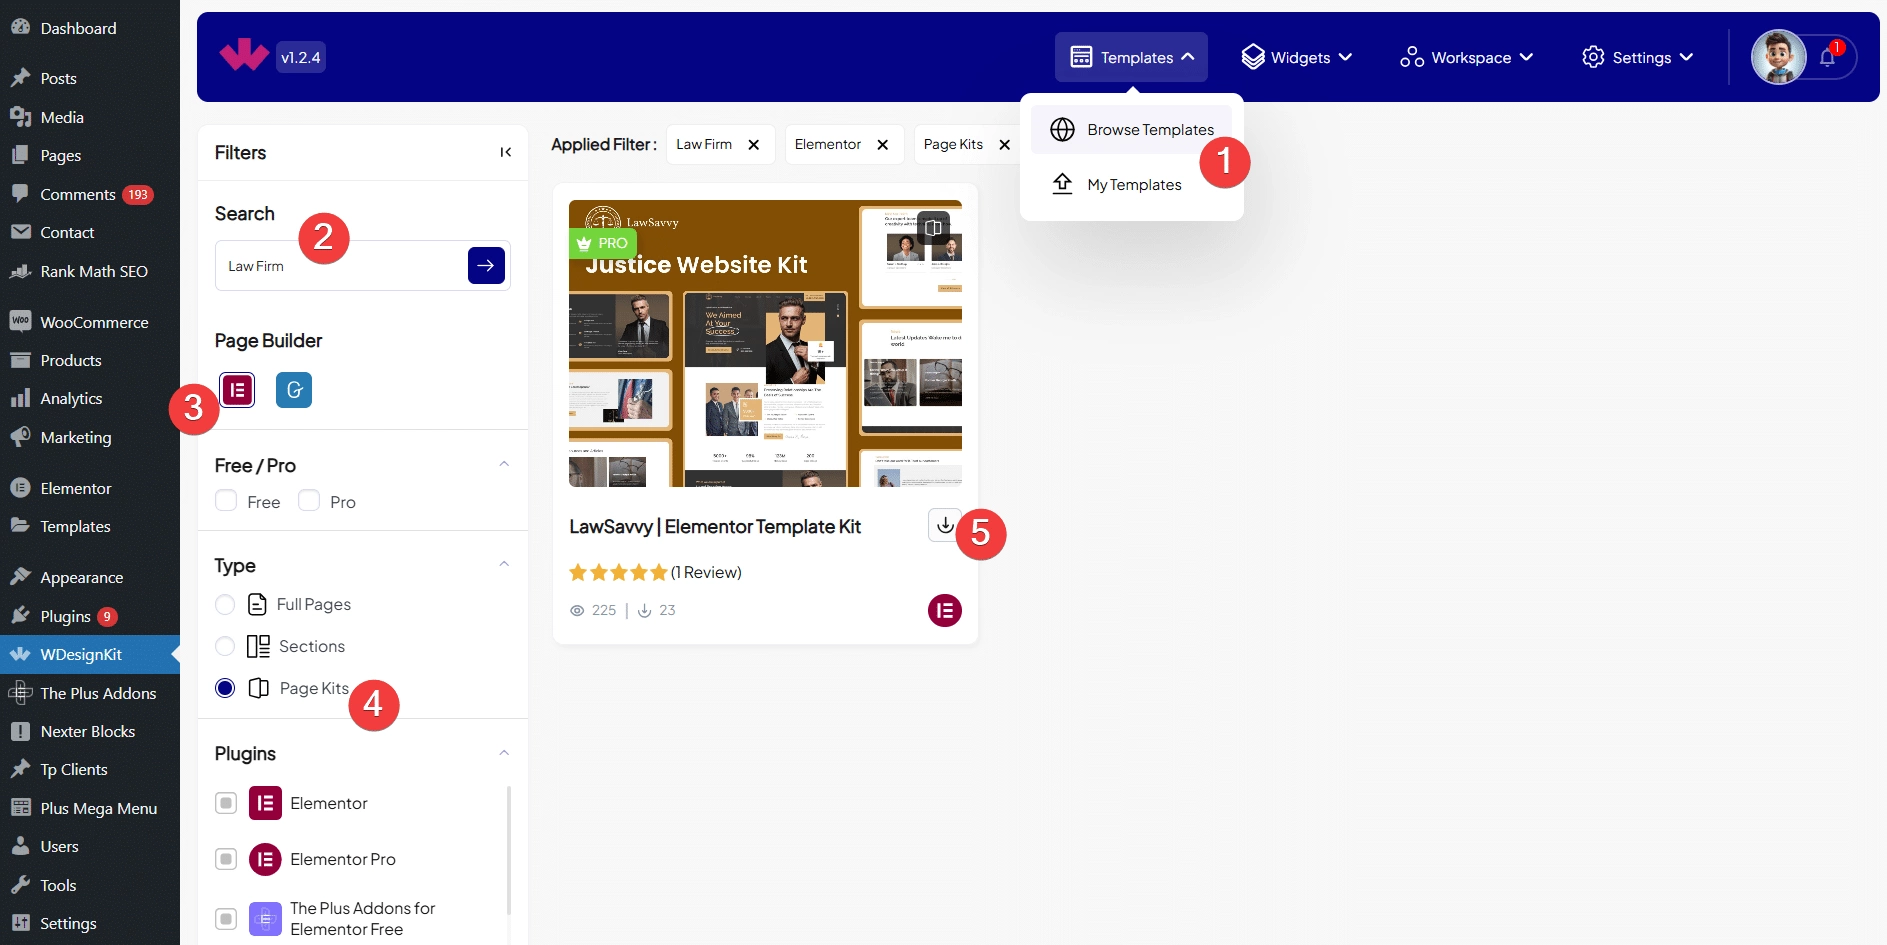Open the Widgets dropdown menu
Image resolution: width=1887 pixels, height=945 pixels.
click(x=1297, y=58)
